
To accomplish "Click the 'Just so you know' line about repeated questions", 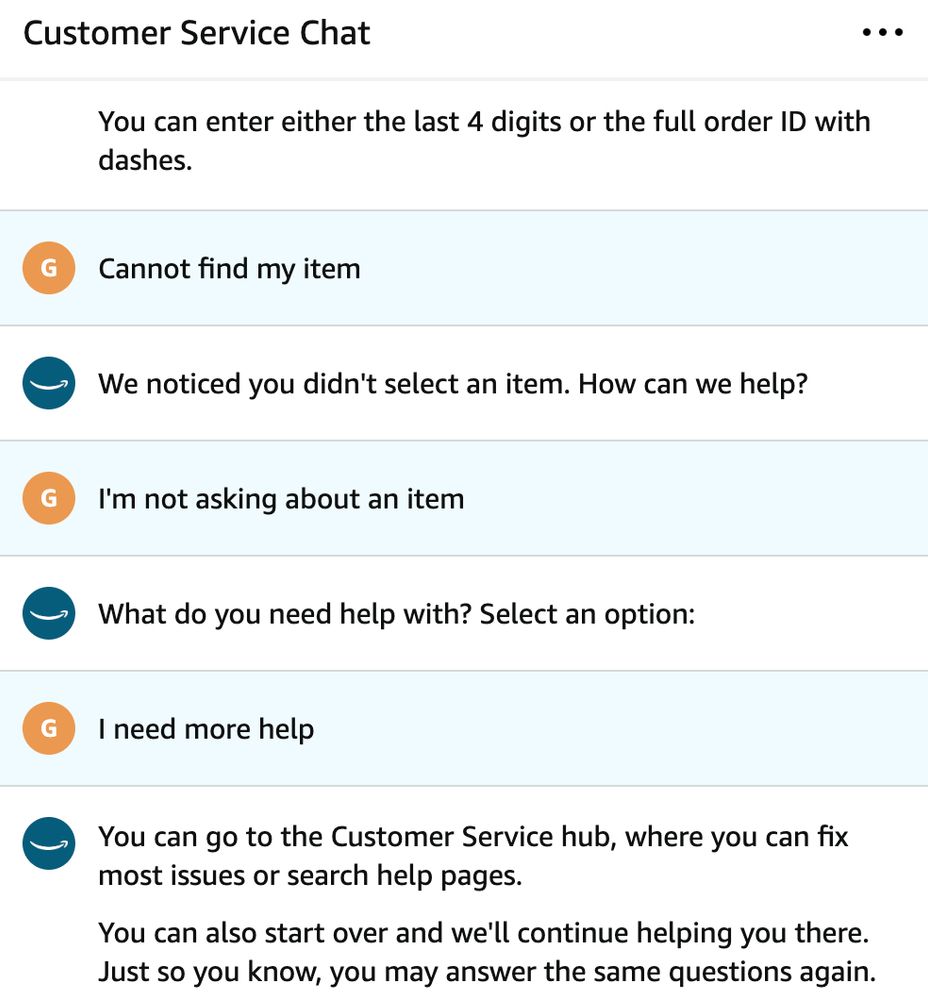I will [487, 972].
